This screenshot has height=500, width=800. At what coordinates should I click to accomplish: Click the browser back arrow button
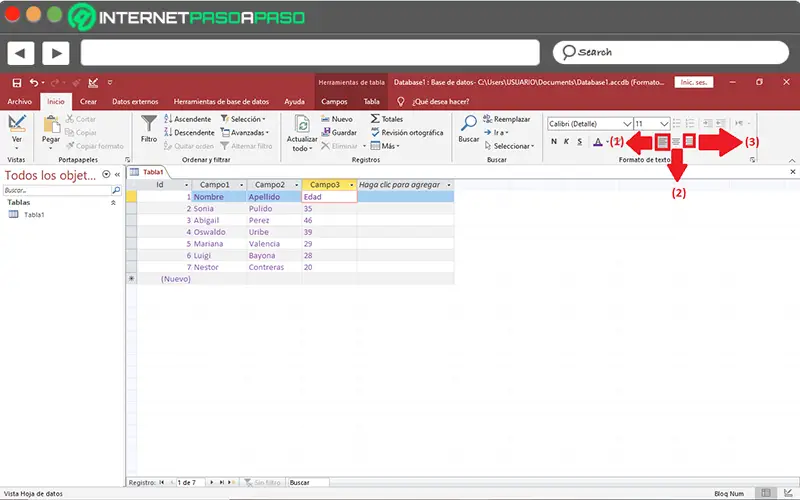click(x=20, y=53)
